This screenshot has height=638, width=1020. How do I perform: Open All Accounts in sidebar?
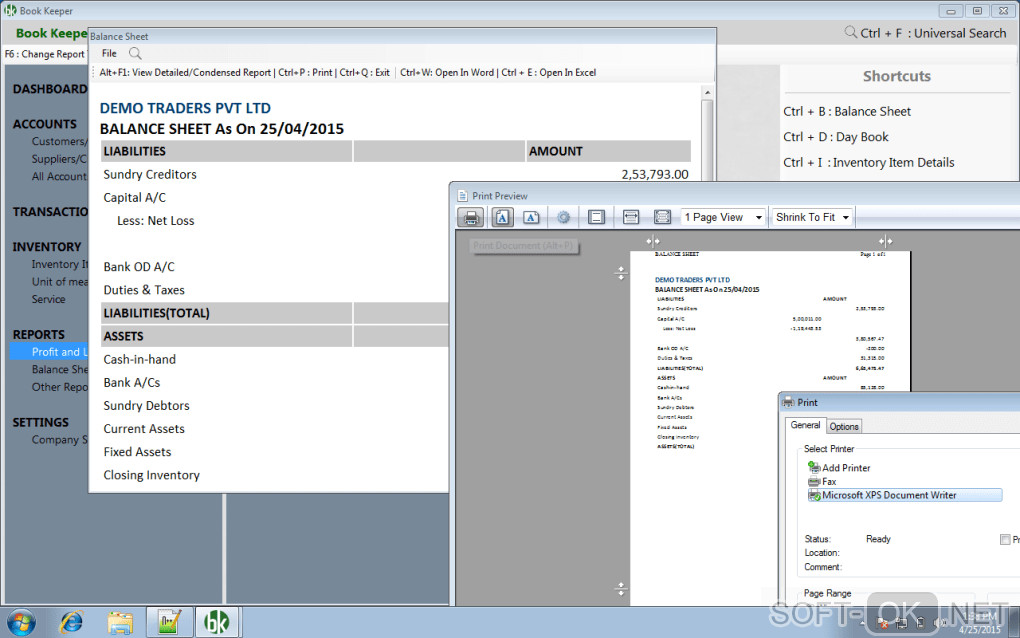click(x=59, y=176)
